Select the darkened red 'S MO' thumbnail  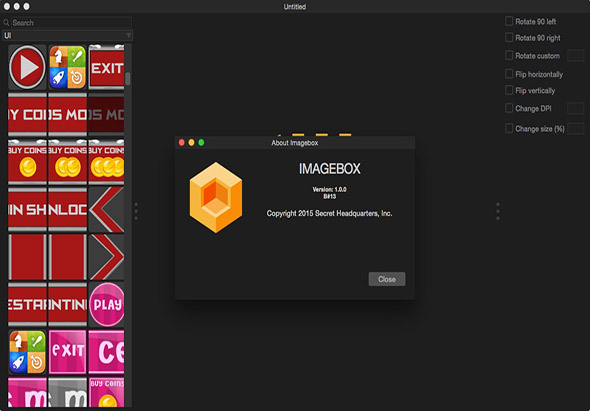pyautogui.click(x=106, y=114)
